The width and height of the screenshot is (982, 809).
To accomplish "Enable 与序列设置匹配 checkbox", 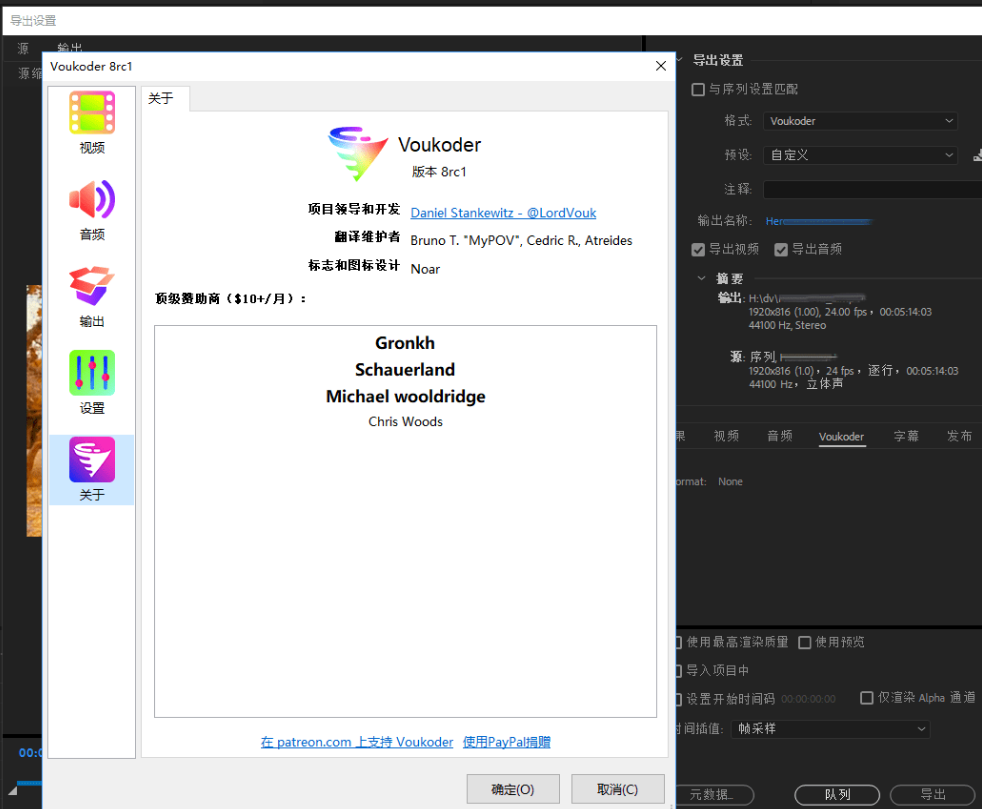I will [x=698, y=90].
